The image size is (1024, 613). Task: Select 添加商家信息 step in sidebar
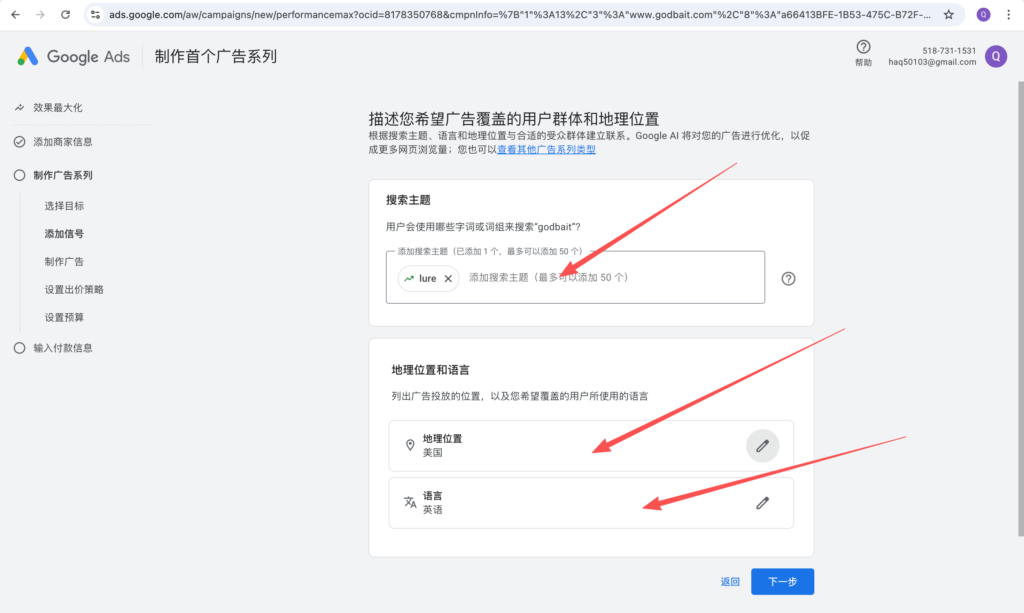[62, 142]
